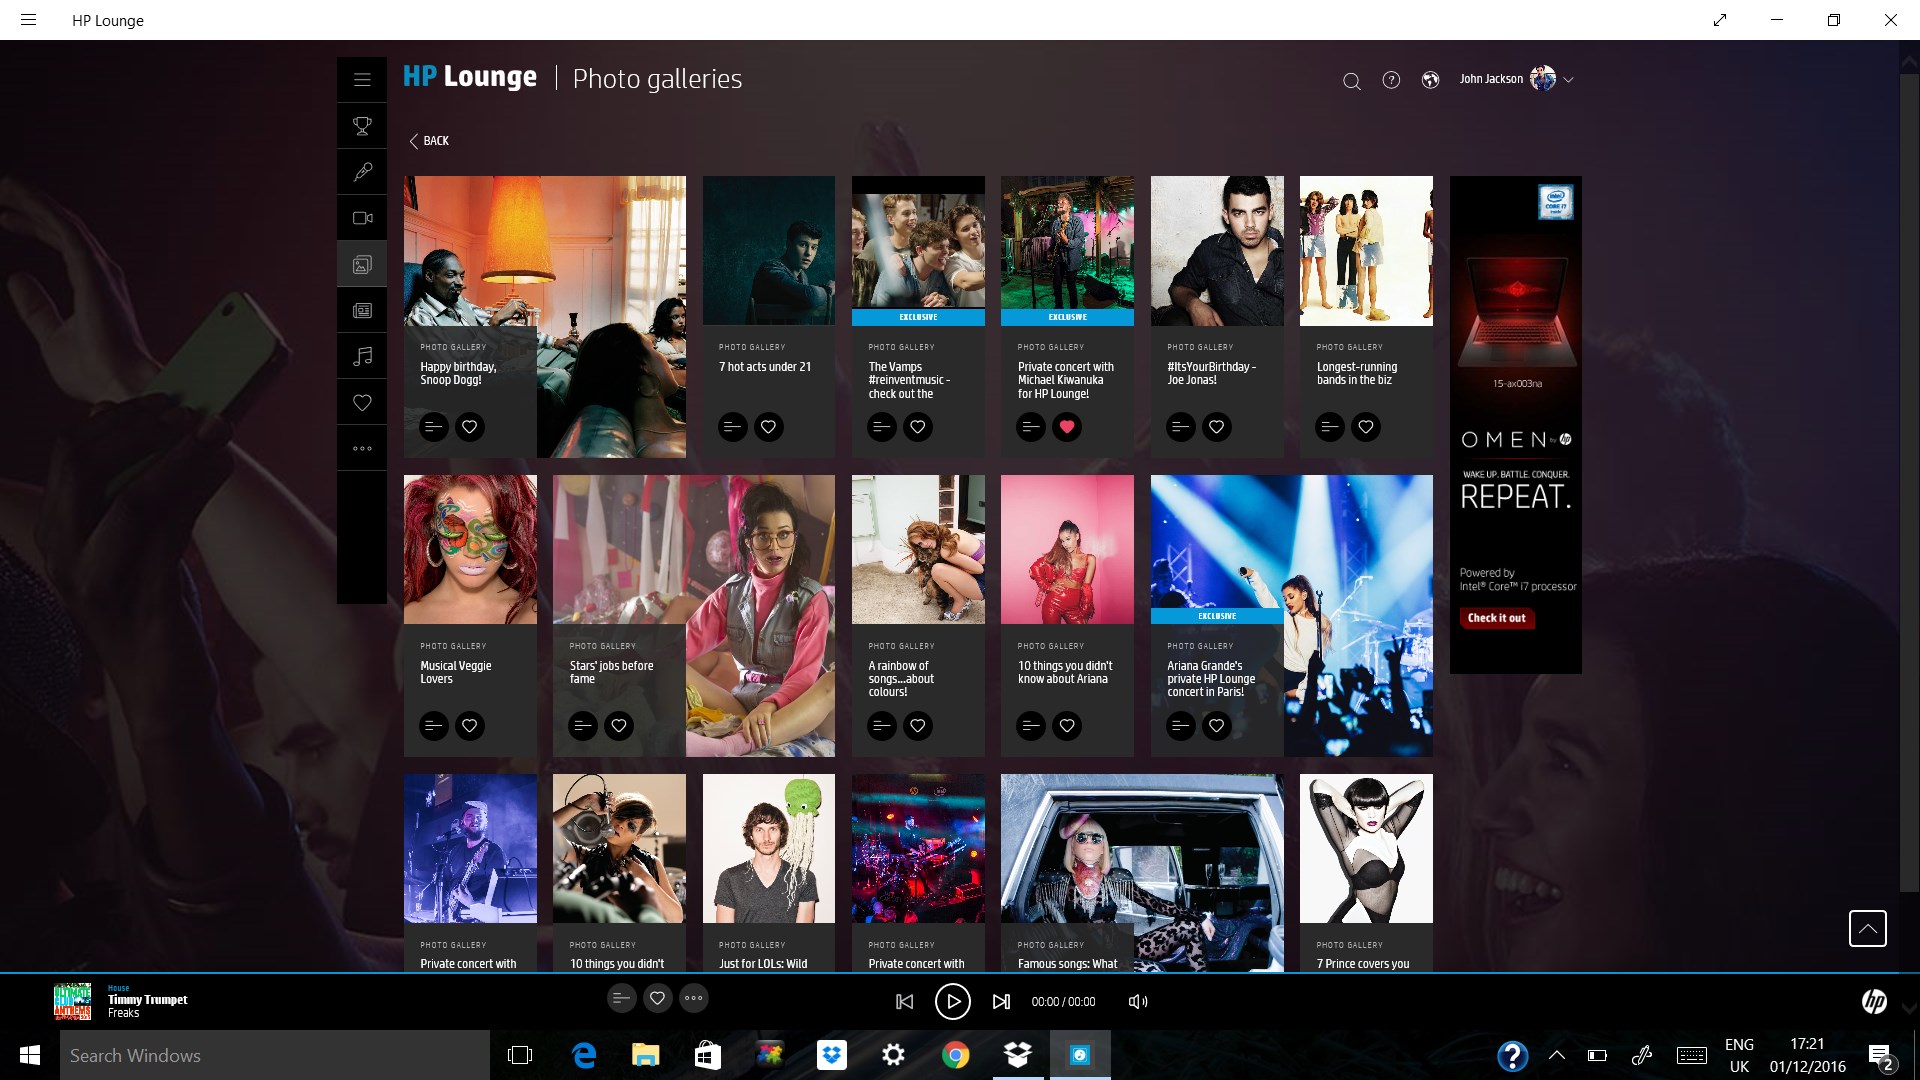
Task: Open Microsoft Edge from the taskbar
Action: coord(584,1055)
